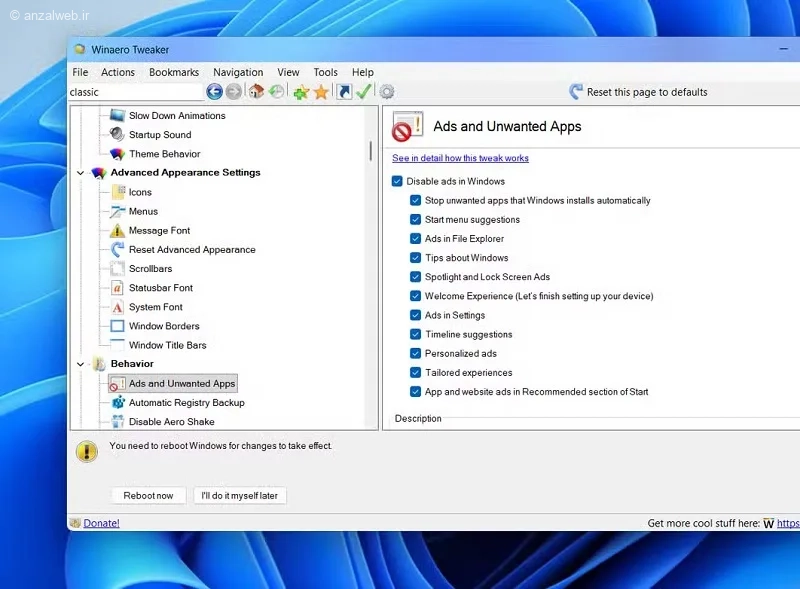Toggle Tailored experiences checkbox
The image size is (800, 589).
click(415, 373)
